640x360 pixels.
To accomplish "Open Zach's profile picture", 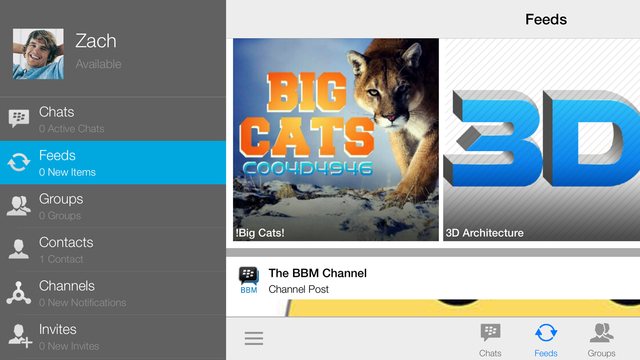I will pyautogui.click(x=38, y=54).
